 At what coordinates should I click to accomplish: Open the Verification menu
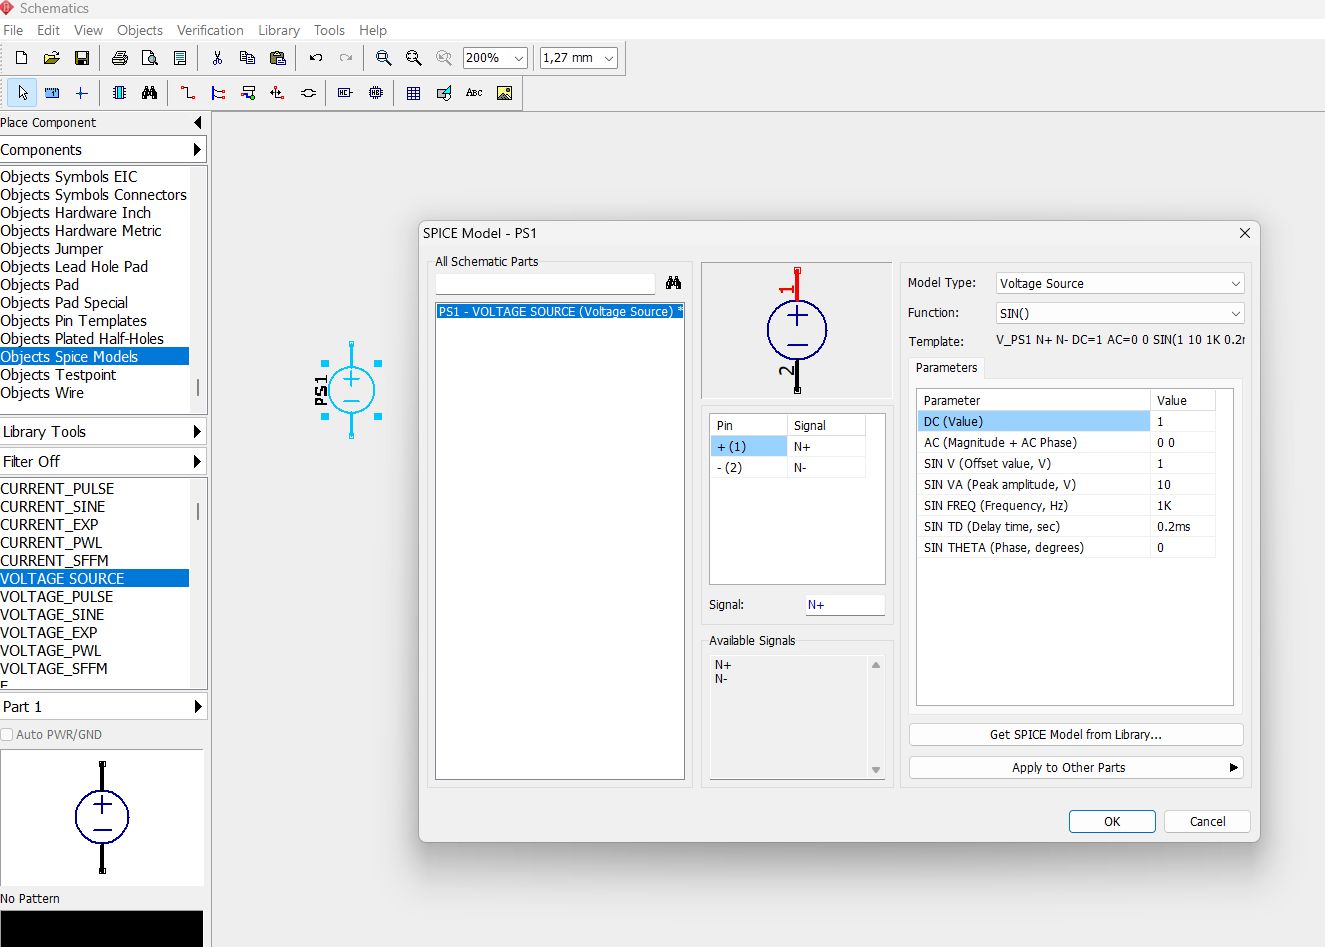tap(210, 30)
